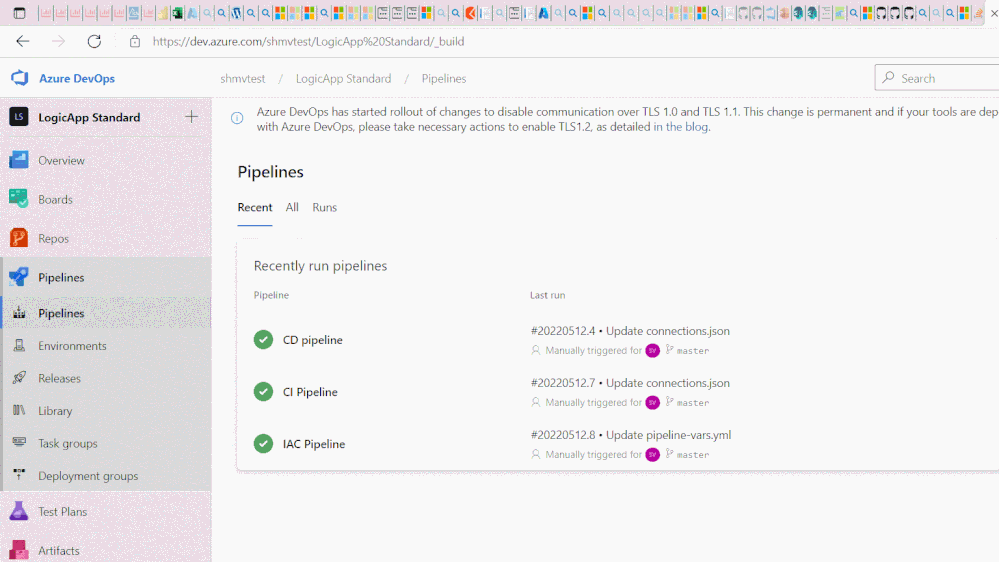Click the Pipelines rocket icon in sidebar

tap(19, 277)
